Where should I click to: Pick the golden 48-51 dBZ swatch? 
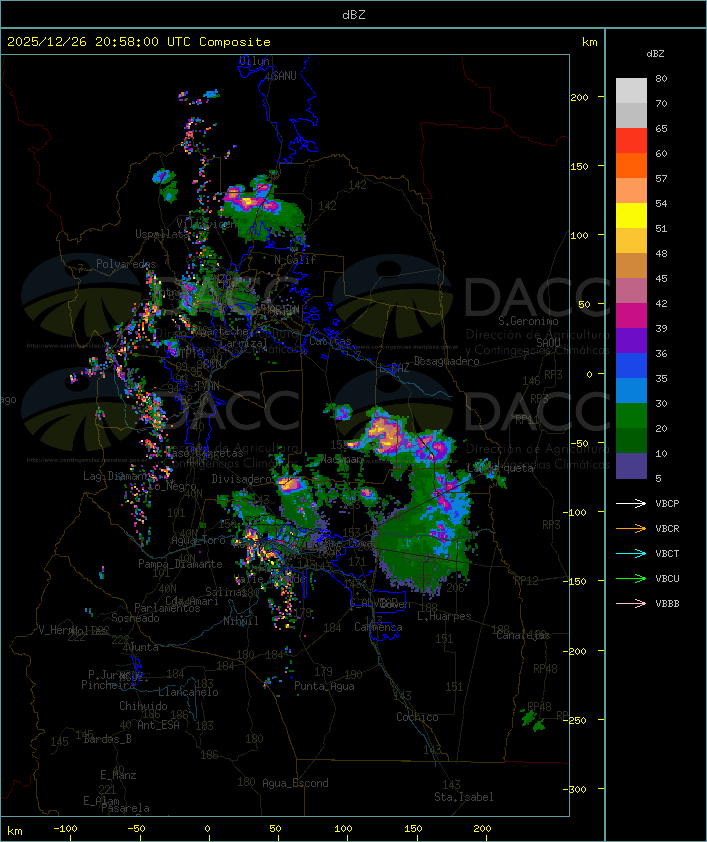coord(631,241)
